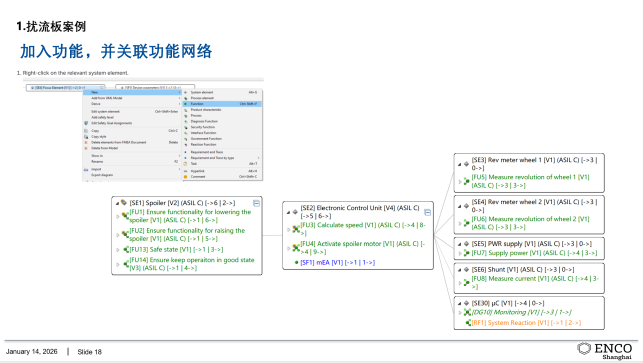Click the FU2 function icon
Viewport: 643px width, 363px height.
[125, 234]
